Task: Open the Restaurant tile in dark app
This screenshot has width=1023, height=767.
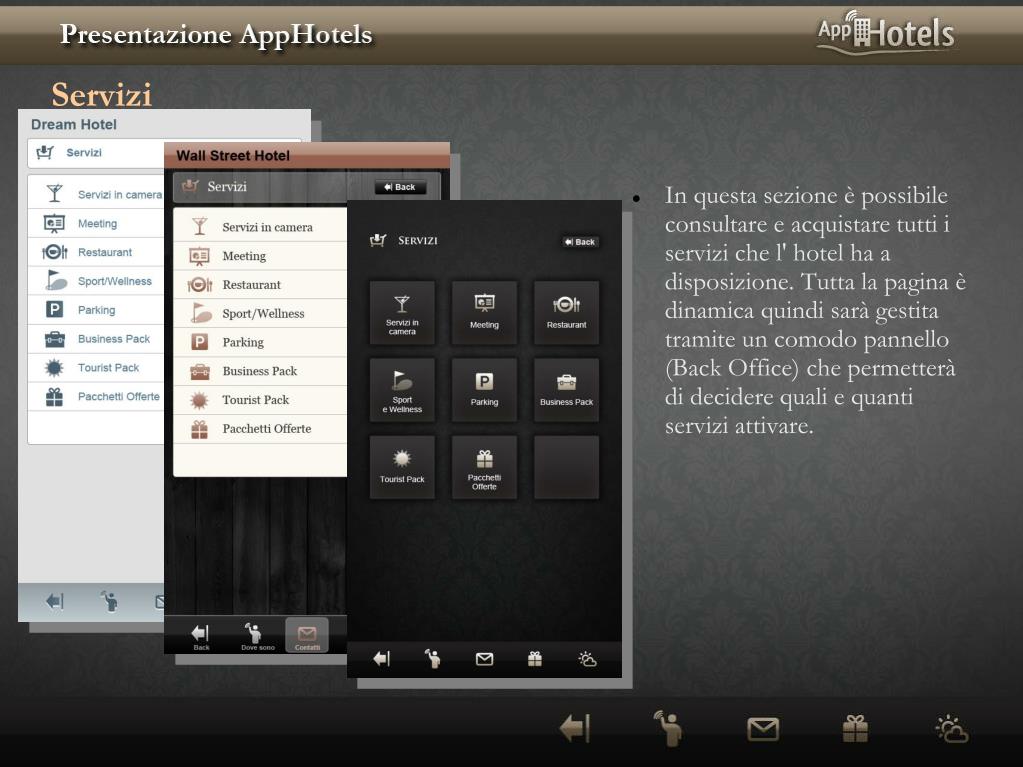Action: [x=566, y=312]
